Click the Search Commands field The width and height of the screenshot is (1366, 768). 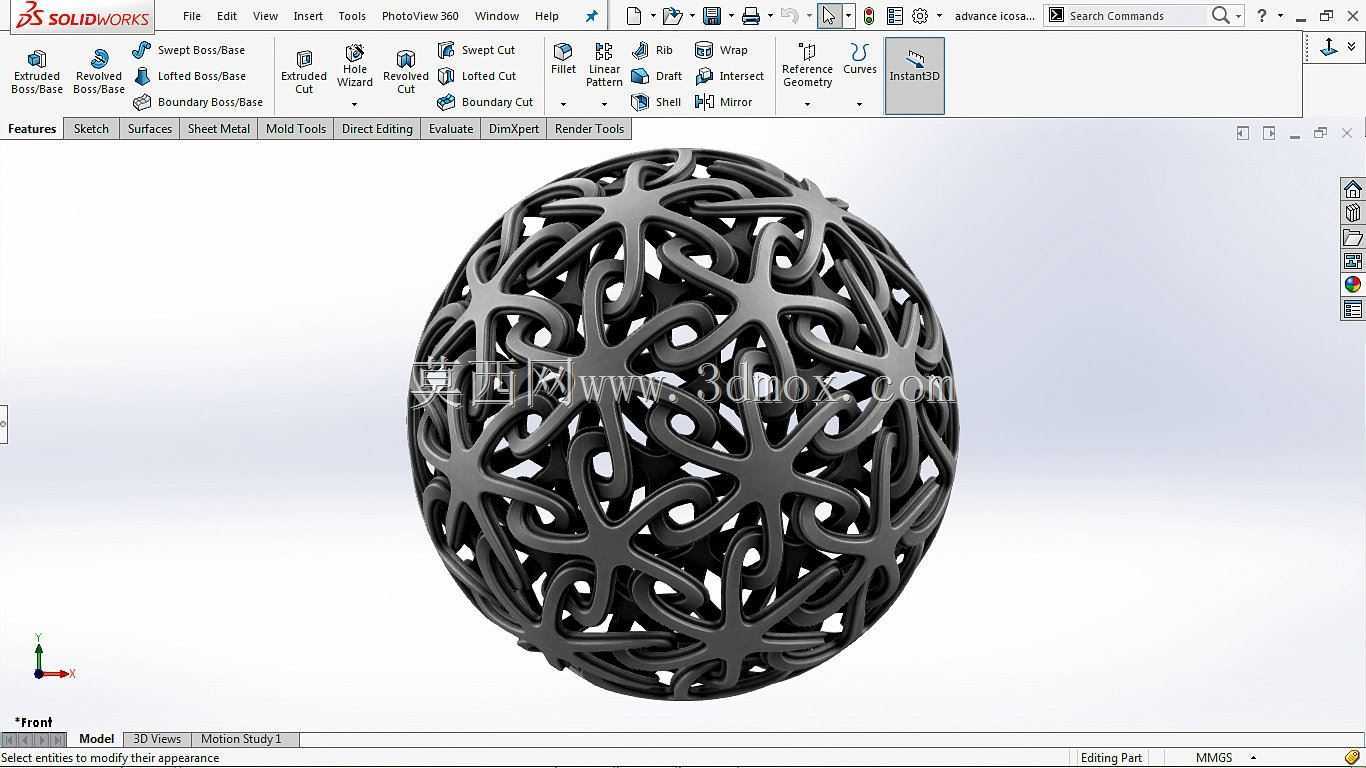click(x=1136, y=16)
